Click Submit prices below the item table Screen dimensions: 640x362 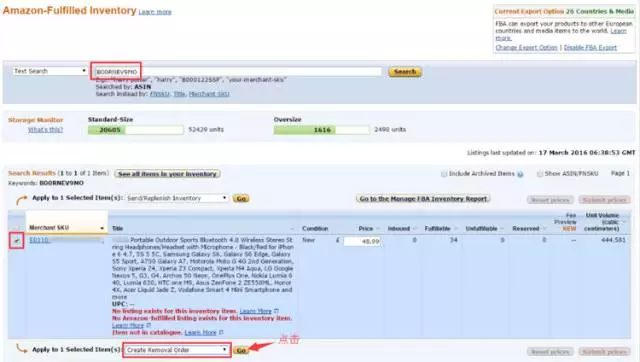point(604,351)
